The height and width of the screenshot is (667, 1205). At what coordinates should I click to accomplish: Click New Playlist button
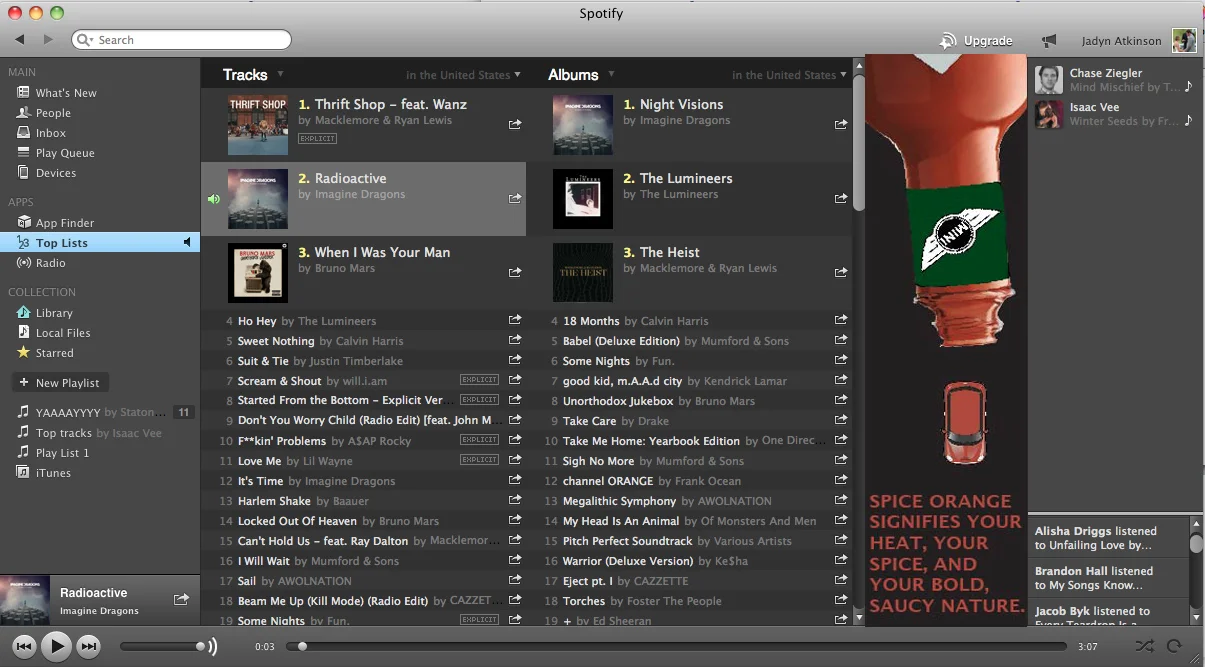[x=59, y=383]
